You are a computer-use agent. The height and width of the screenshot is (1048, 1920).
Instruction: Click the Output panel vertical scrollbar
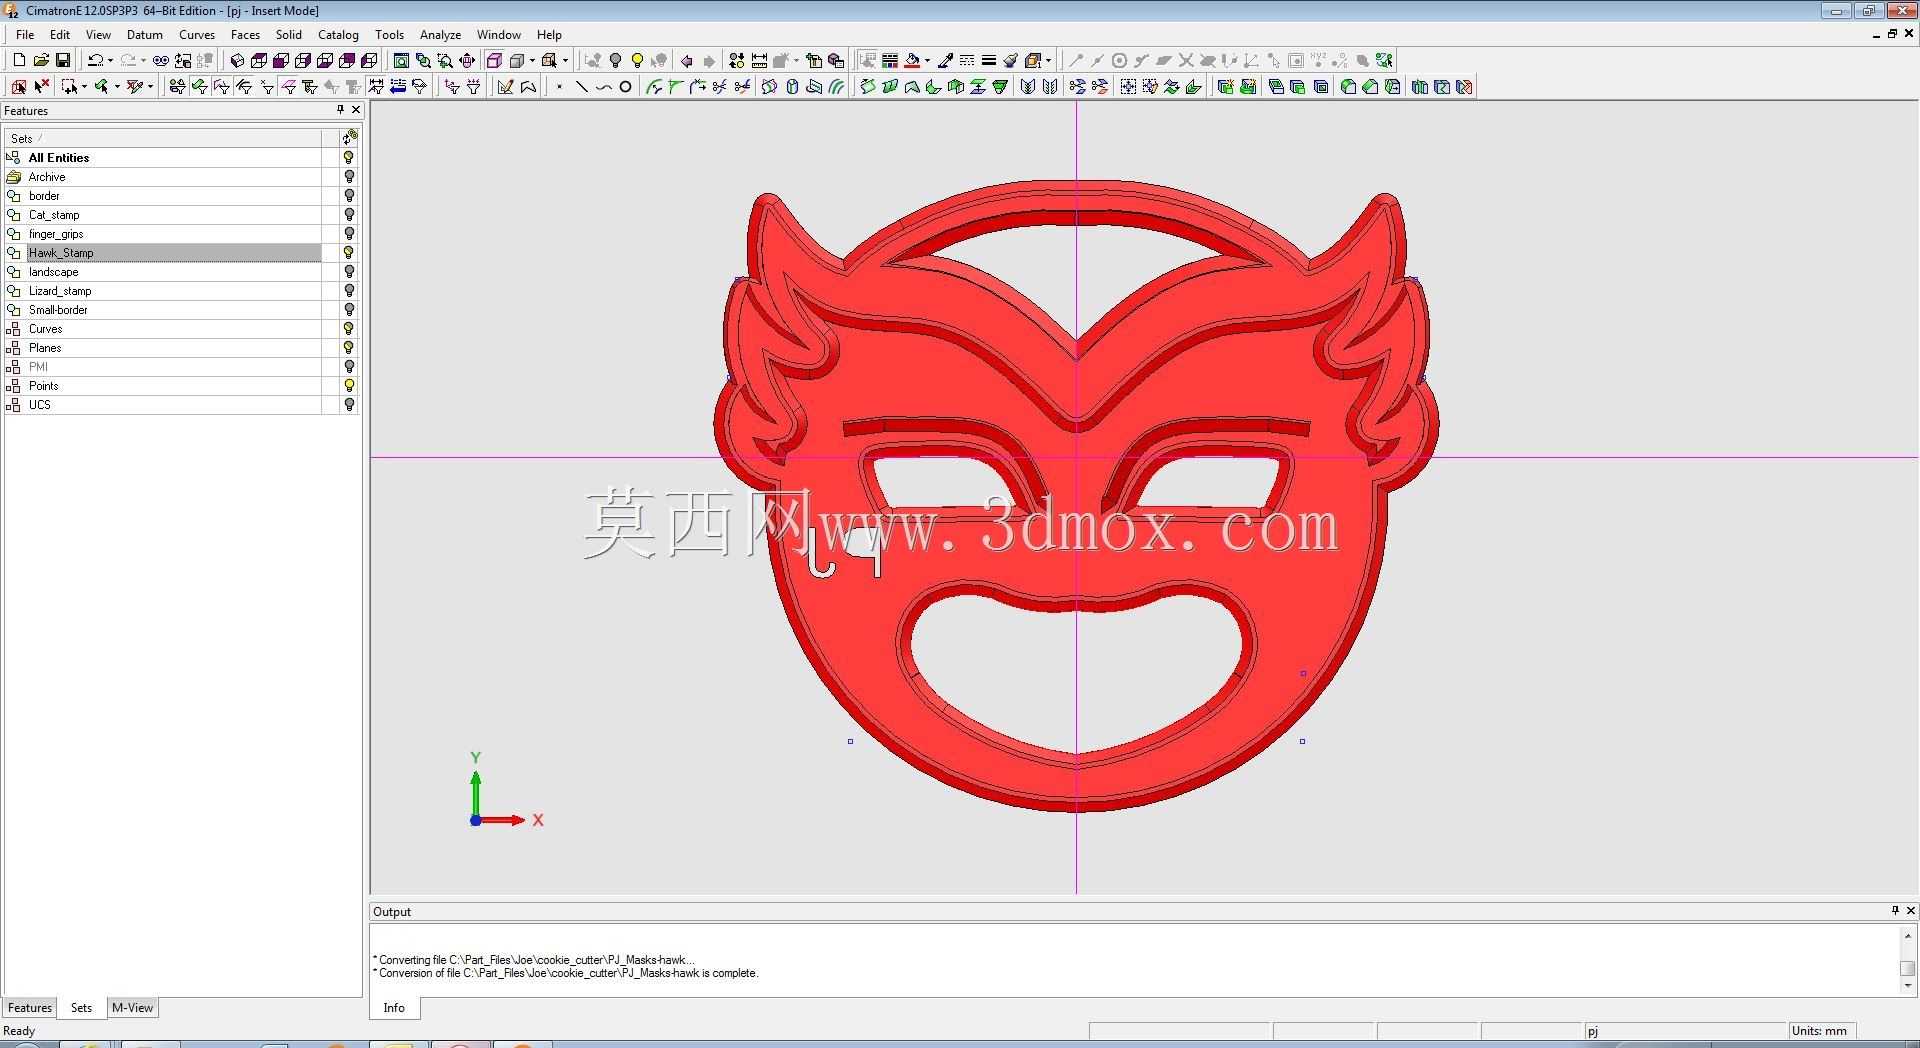click(x=1907, y=960)
